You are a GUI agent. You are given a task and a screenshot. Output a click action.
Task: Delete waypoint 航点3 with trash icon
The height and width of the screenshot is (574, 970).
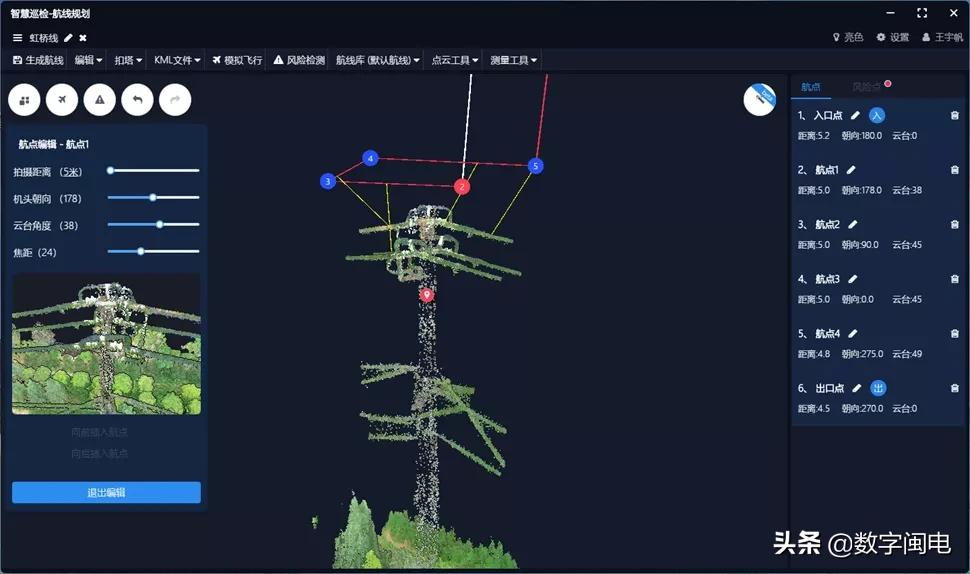pos(955,279)
